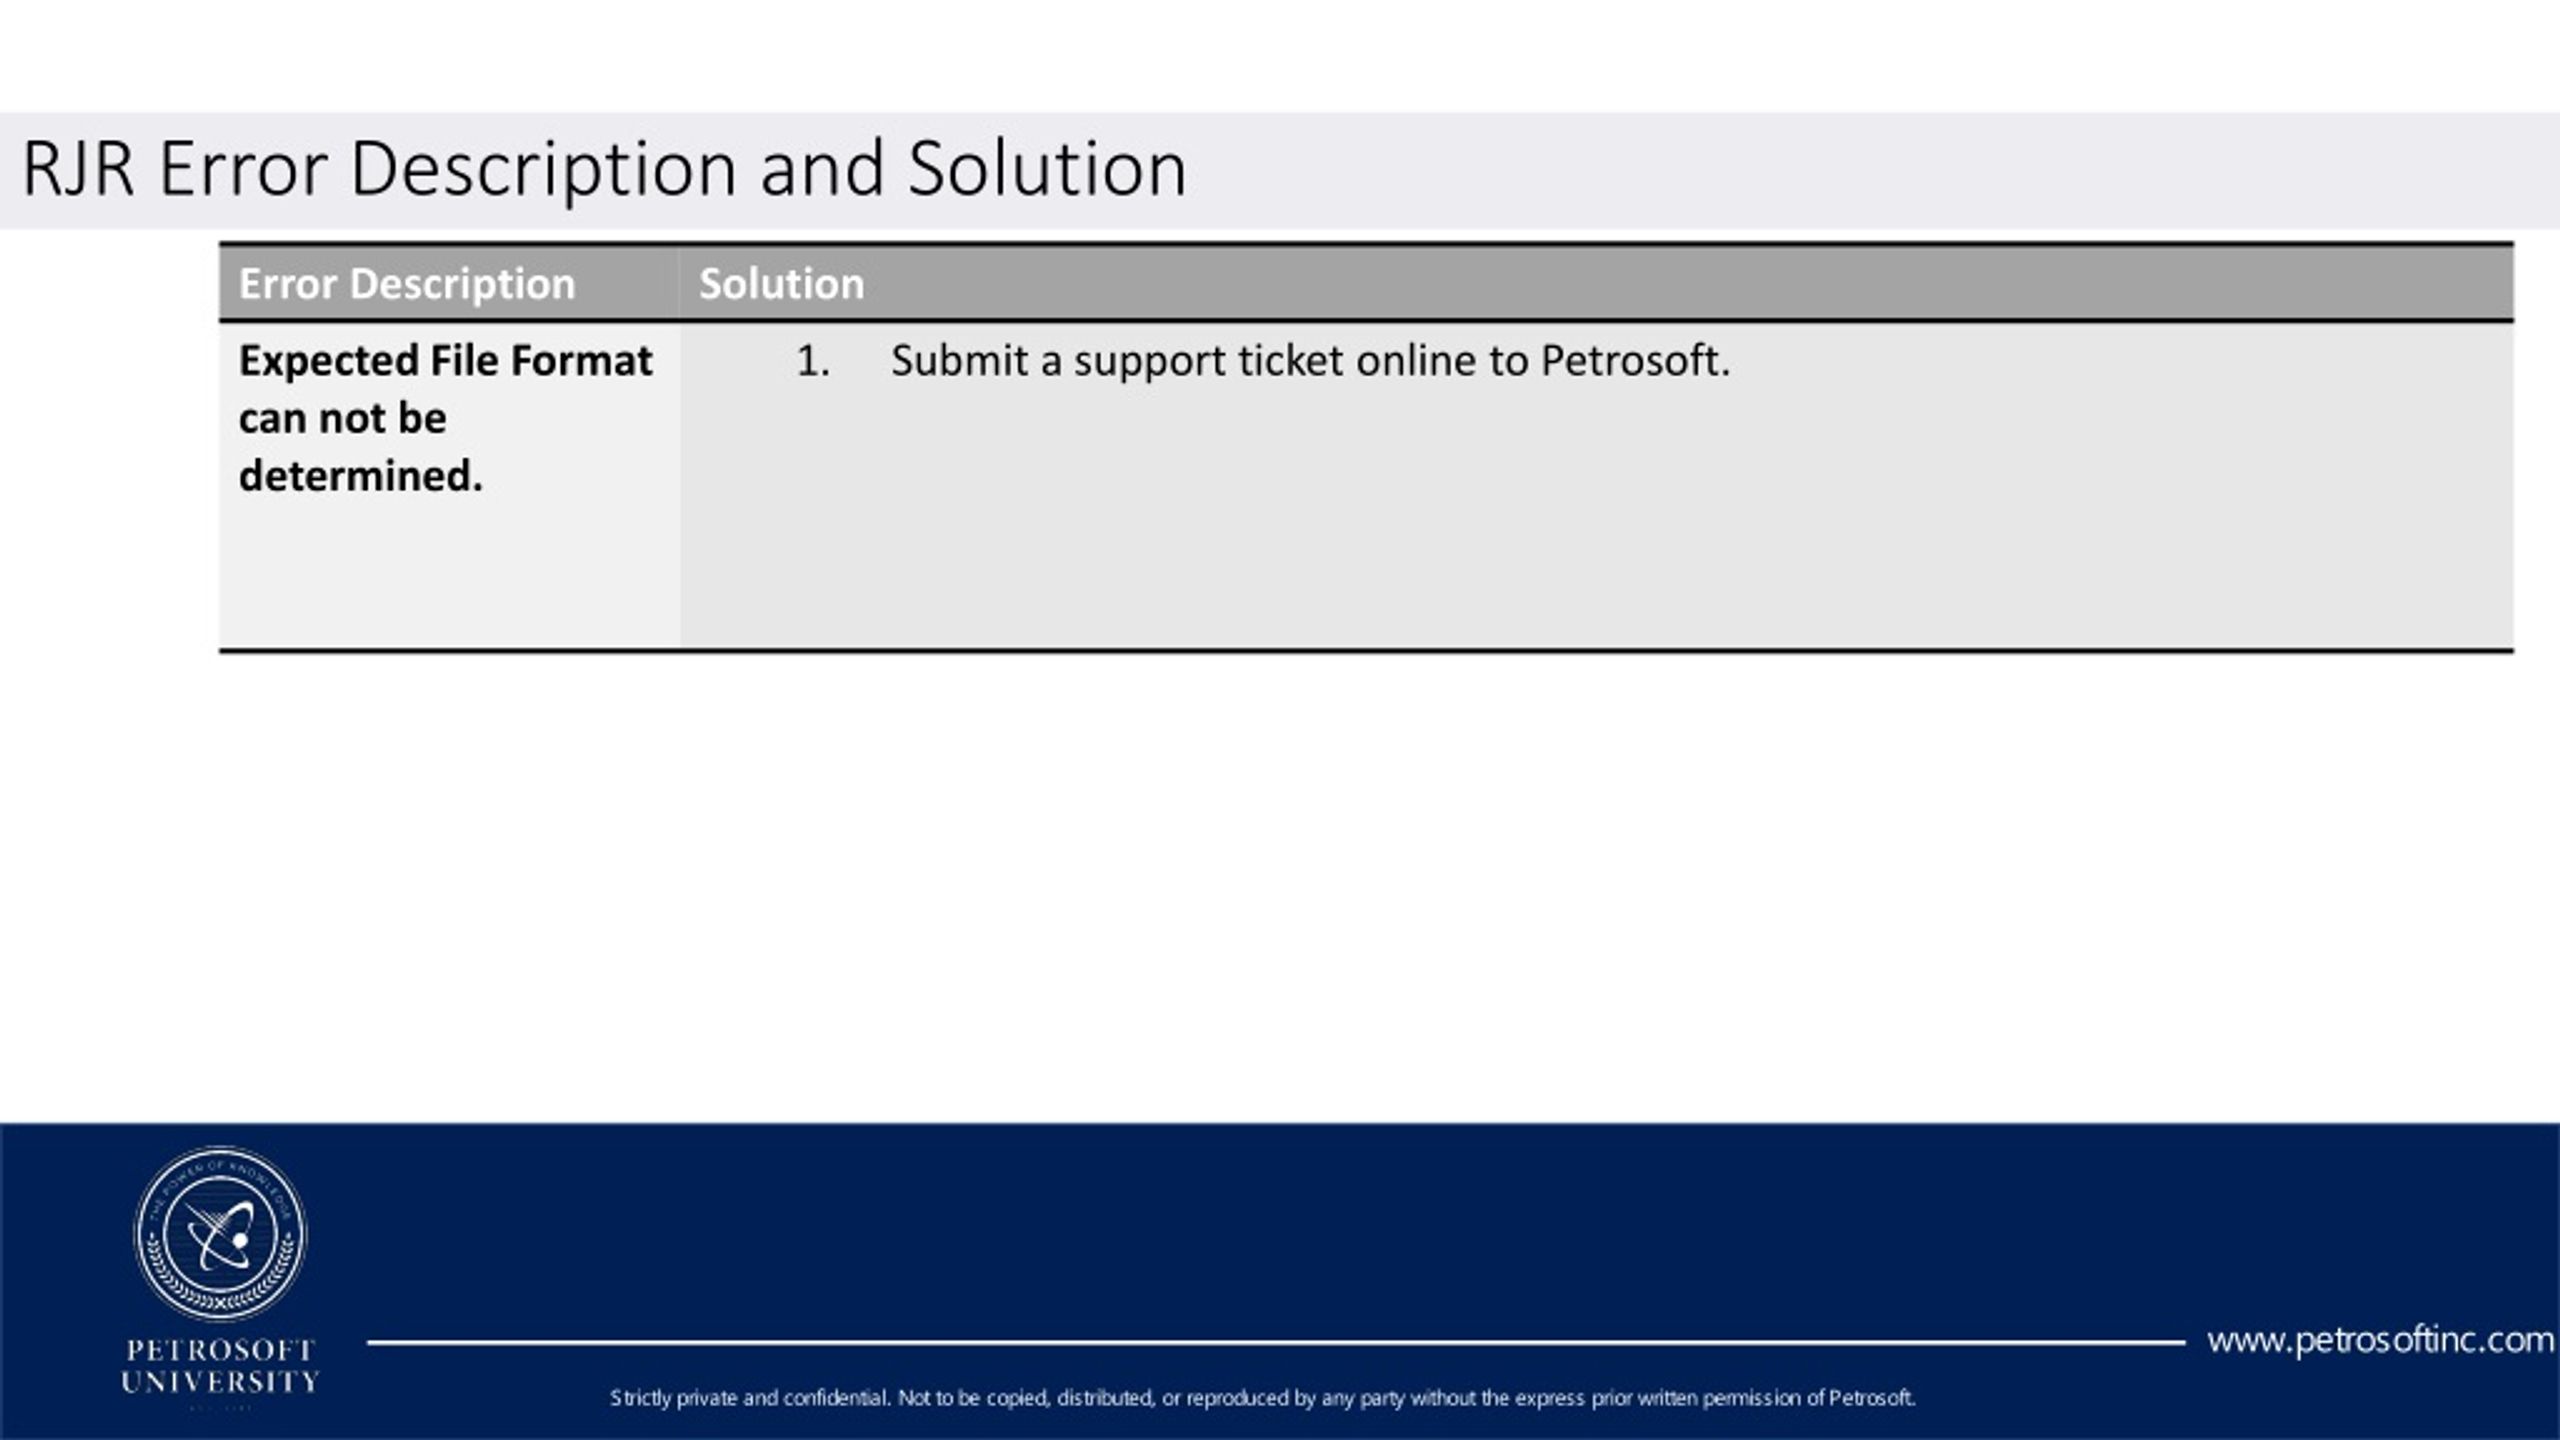The width and height of the screenshot is (2560, 1440).
Task: Click the 'Solution' column header
Action: tap(781, 284)
